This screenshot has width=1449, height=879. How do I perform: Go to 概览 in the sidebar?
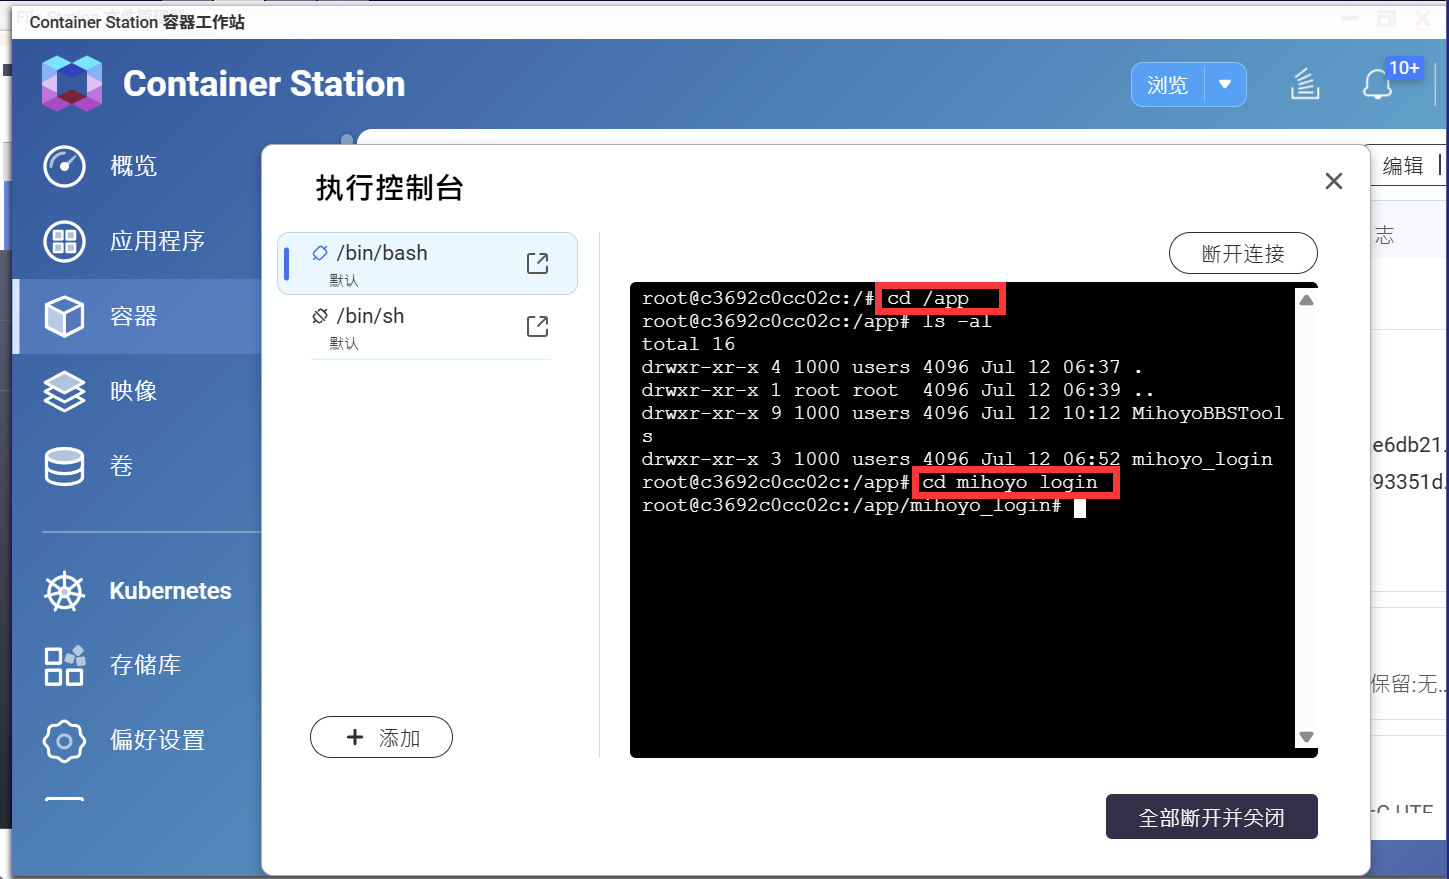click(x=134, y=166)
